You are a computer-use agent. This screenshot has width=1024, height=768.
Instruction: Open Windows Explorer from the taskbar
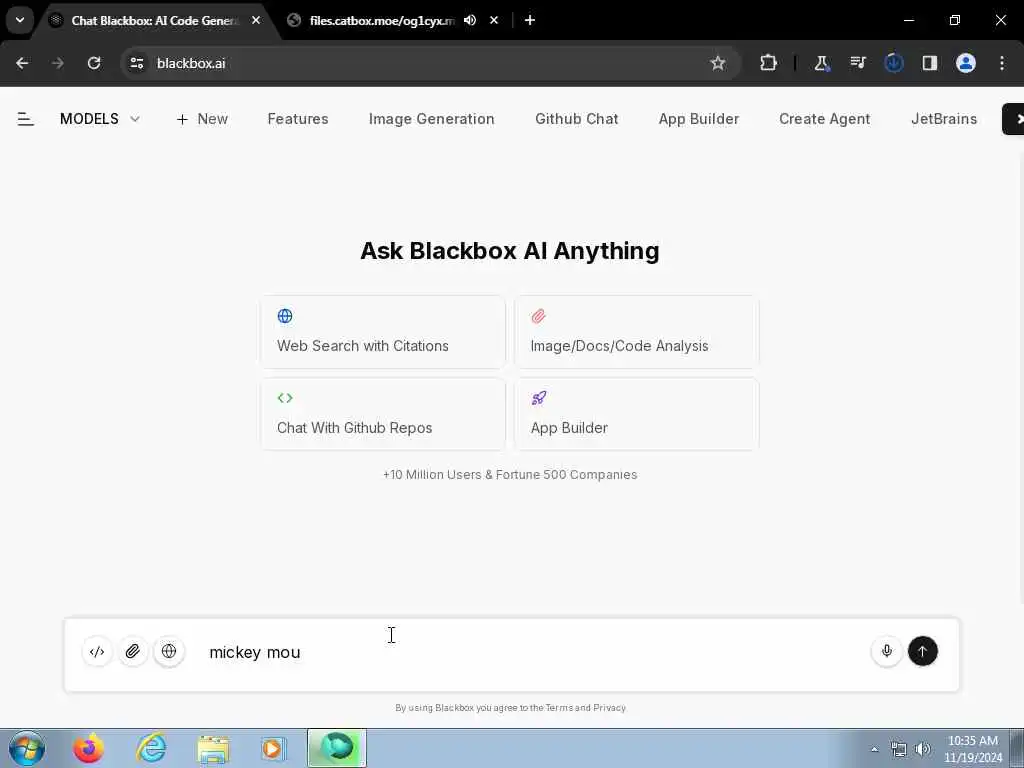pos(213,748)
